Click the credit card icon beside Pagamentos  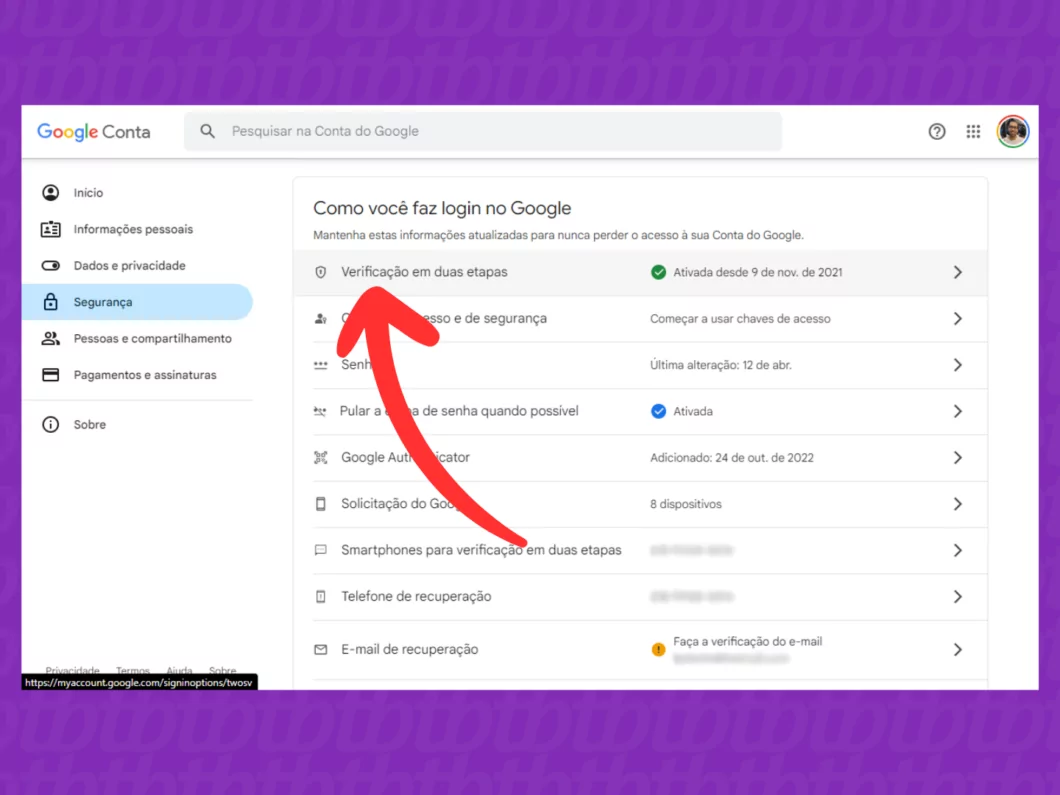[51, 375]
